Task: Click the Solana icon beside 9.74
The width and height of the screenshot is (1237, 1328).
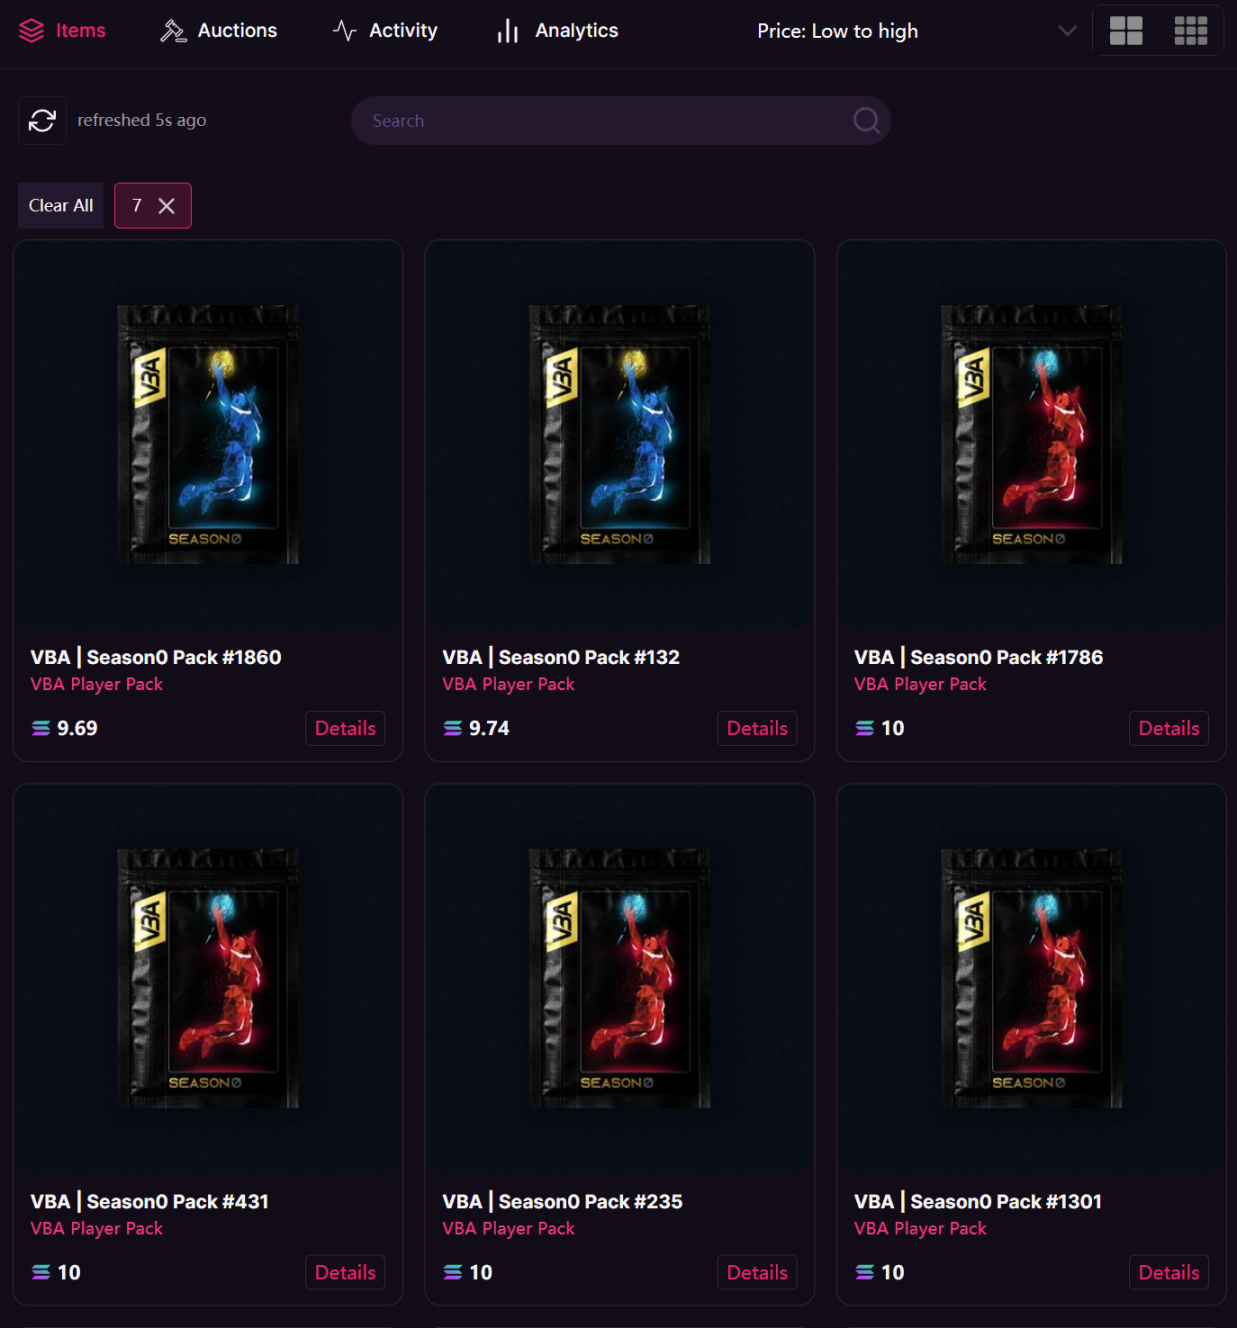Action: pos(453,728)
